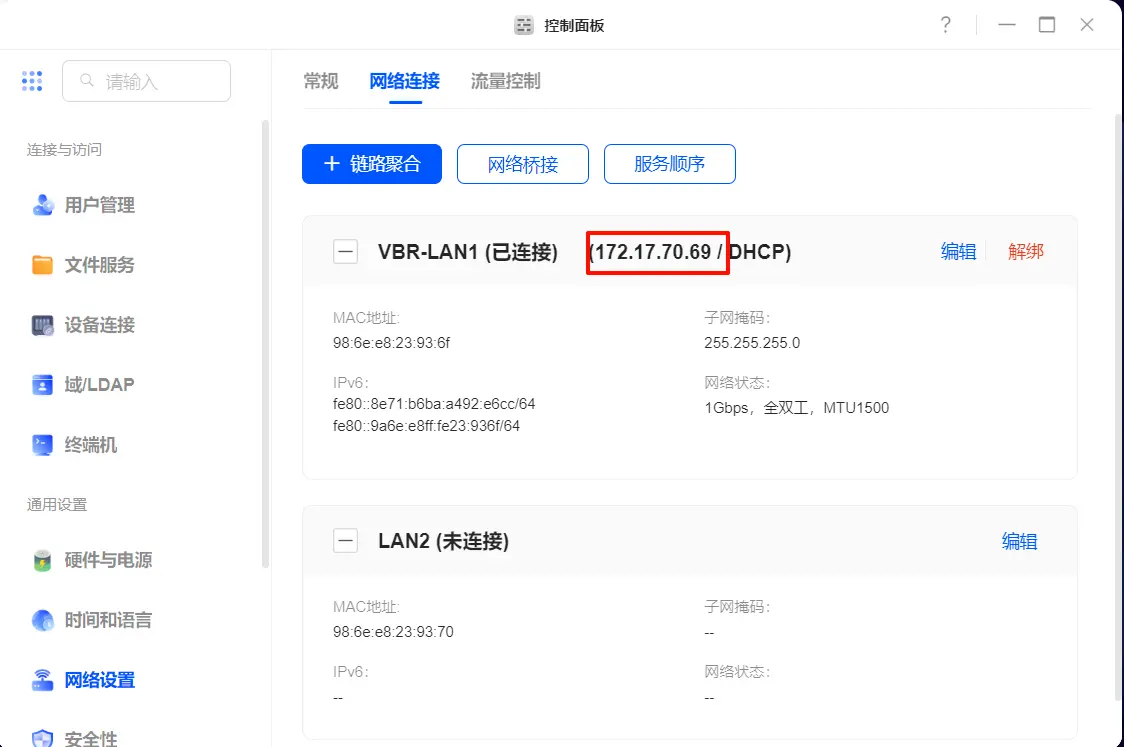This screenshot has width=1124, height=747.
Task: Select the Device Connection (设备连接) icon
Action: tap(43, 325)
